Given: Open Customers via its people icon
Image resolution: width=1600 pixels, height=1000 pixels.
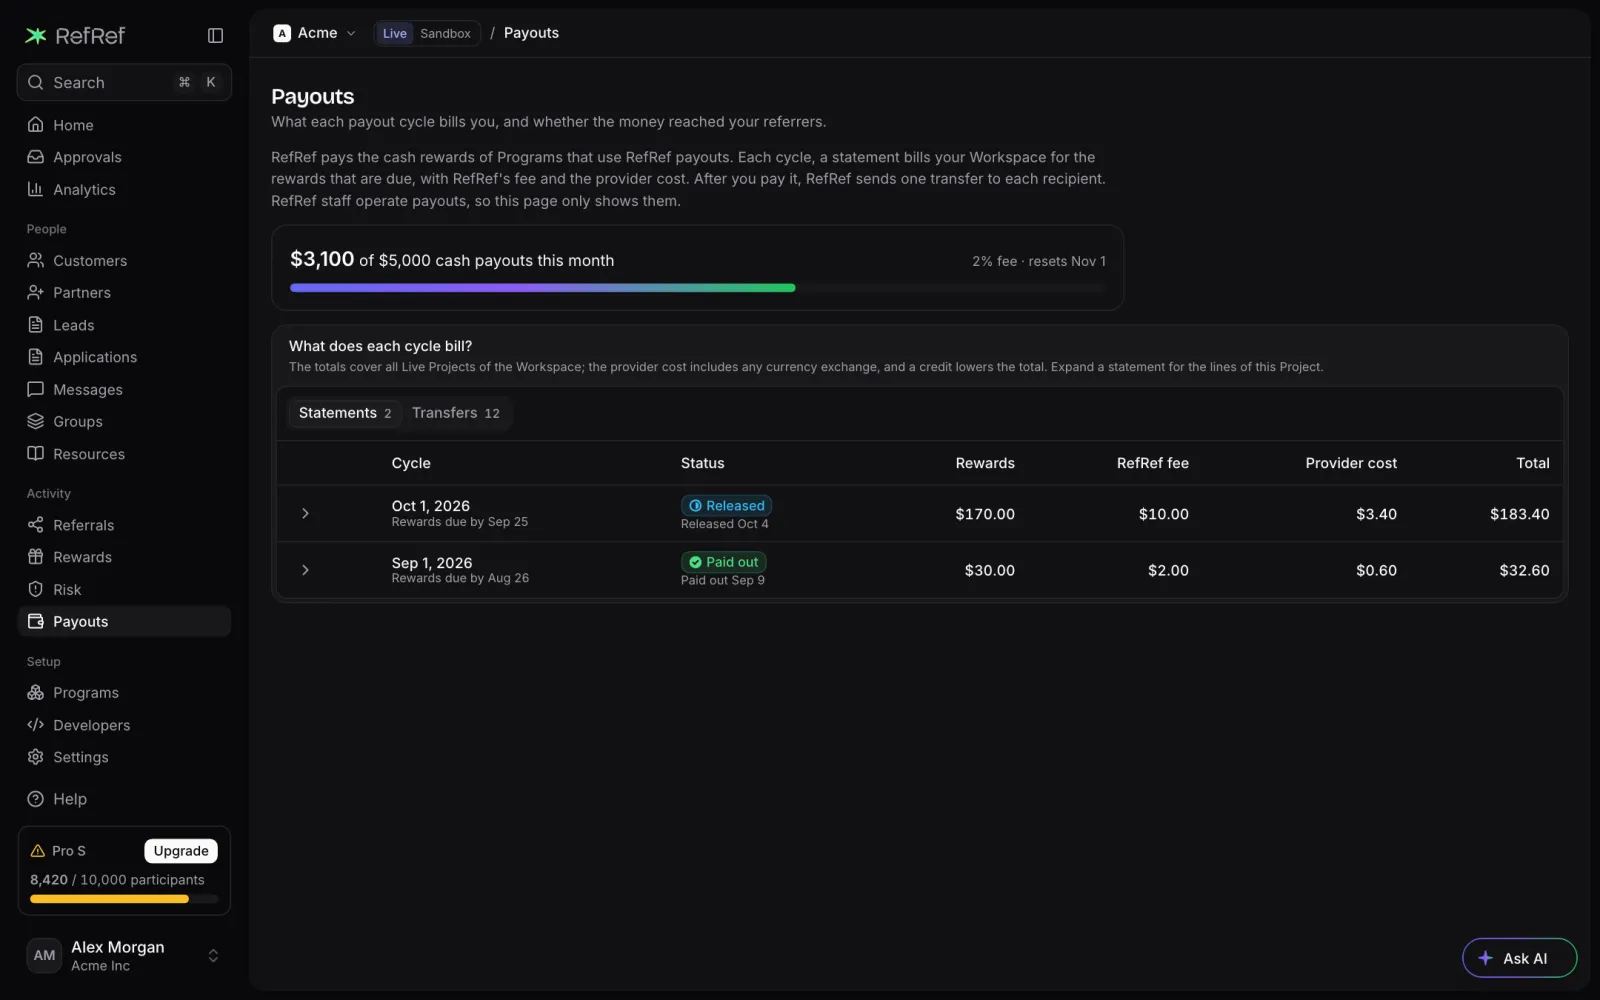Looking at the screenshot, I should click(x=36, y=261).
